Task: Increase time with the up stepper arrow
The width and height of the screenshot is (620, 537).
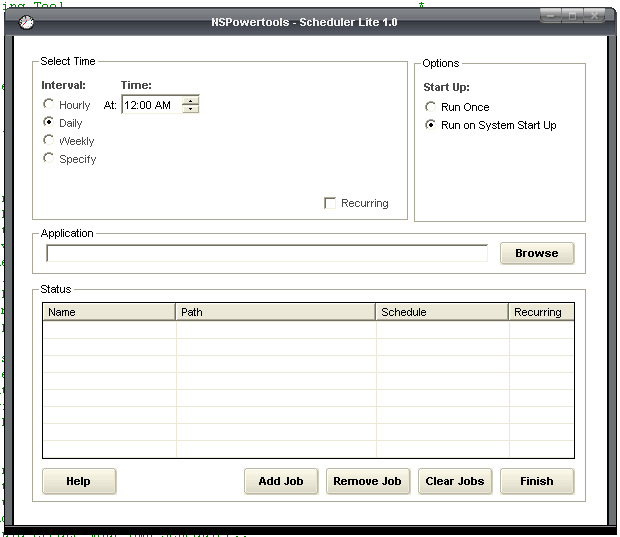Action: [191, 100]
